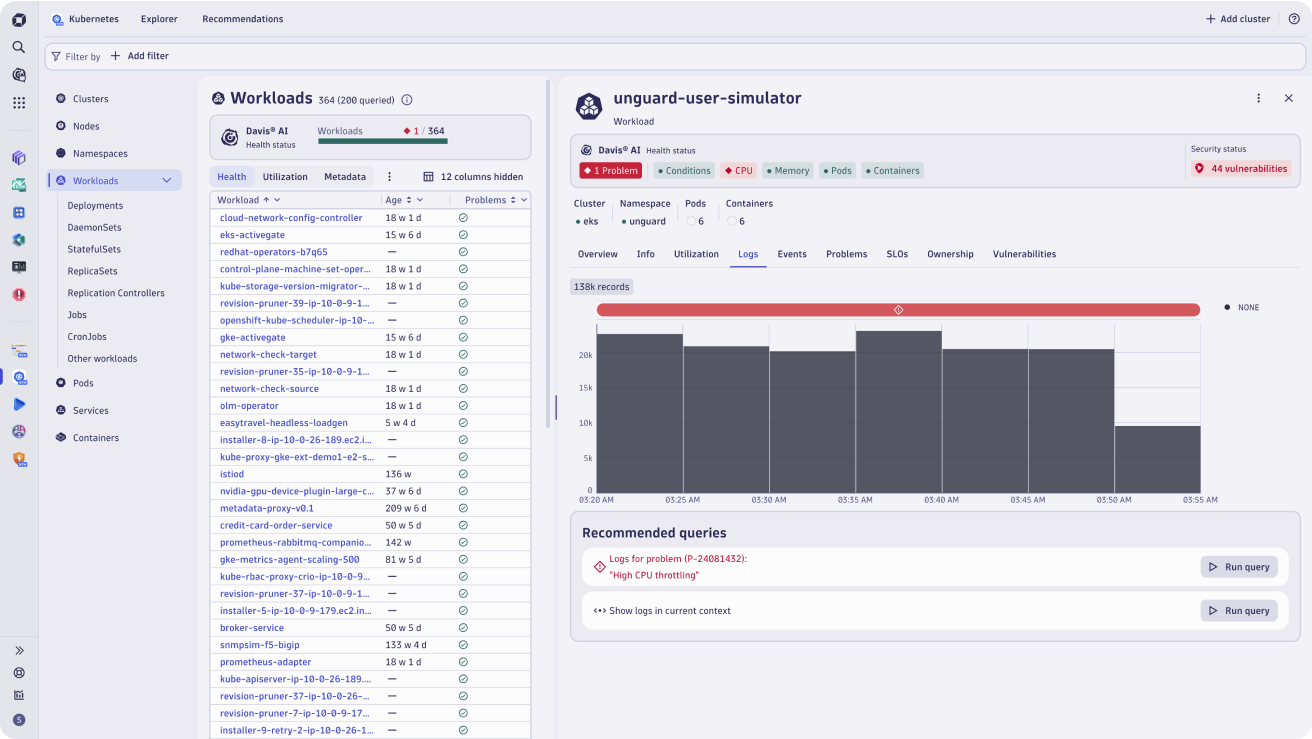
Task: Click Add filter
Action: pyautogui.click(x=140, y=56)
